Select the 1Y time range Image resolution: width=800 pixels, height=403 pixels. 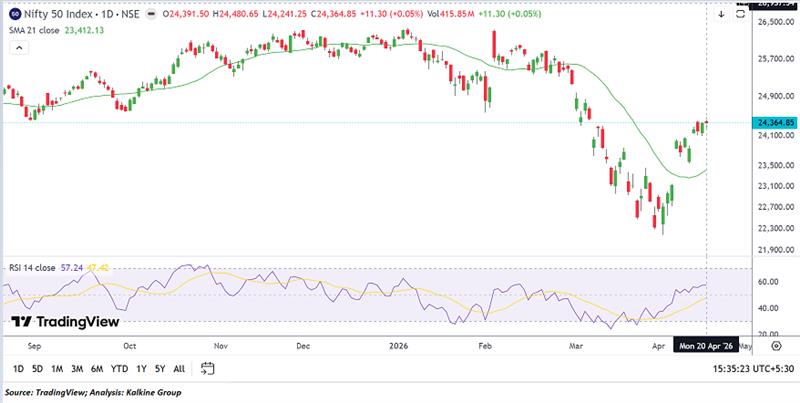(x=141, y=369)
